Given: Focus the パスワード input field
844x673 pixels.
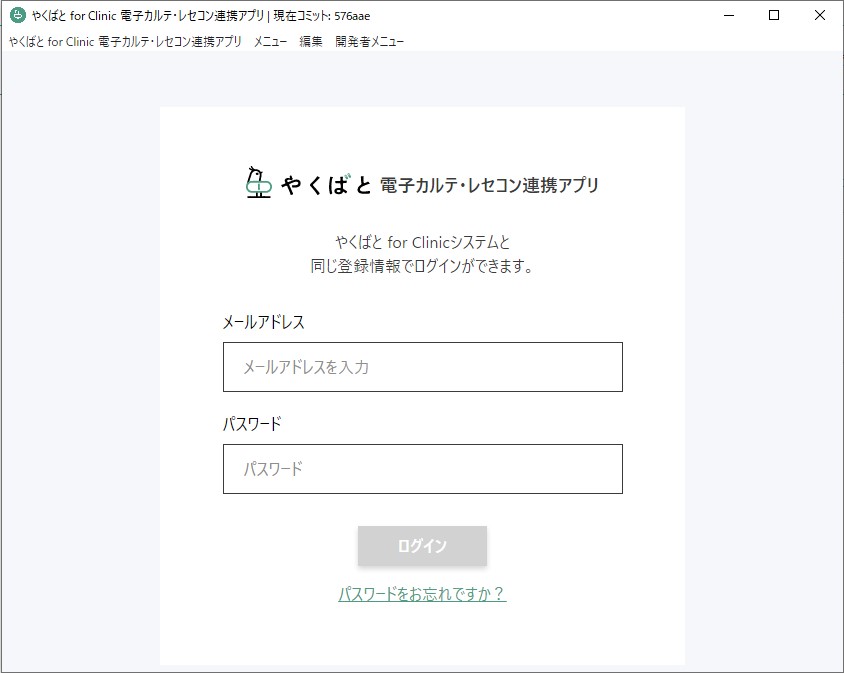Looking at the screenshot, I should pyautogui.click(x=422, y=468).
